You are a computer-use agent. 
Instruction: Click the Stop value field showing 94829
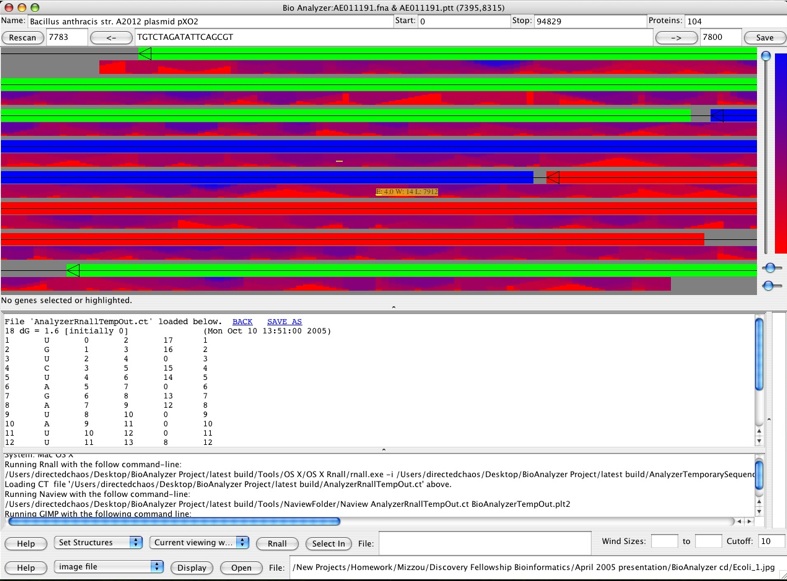click(x=590, y=21)
